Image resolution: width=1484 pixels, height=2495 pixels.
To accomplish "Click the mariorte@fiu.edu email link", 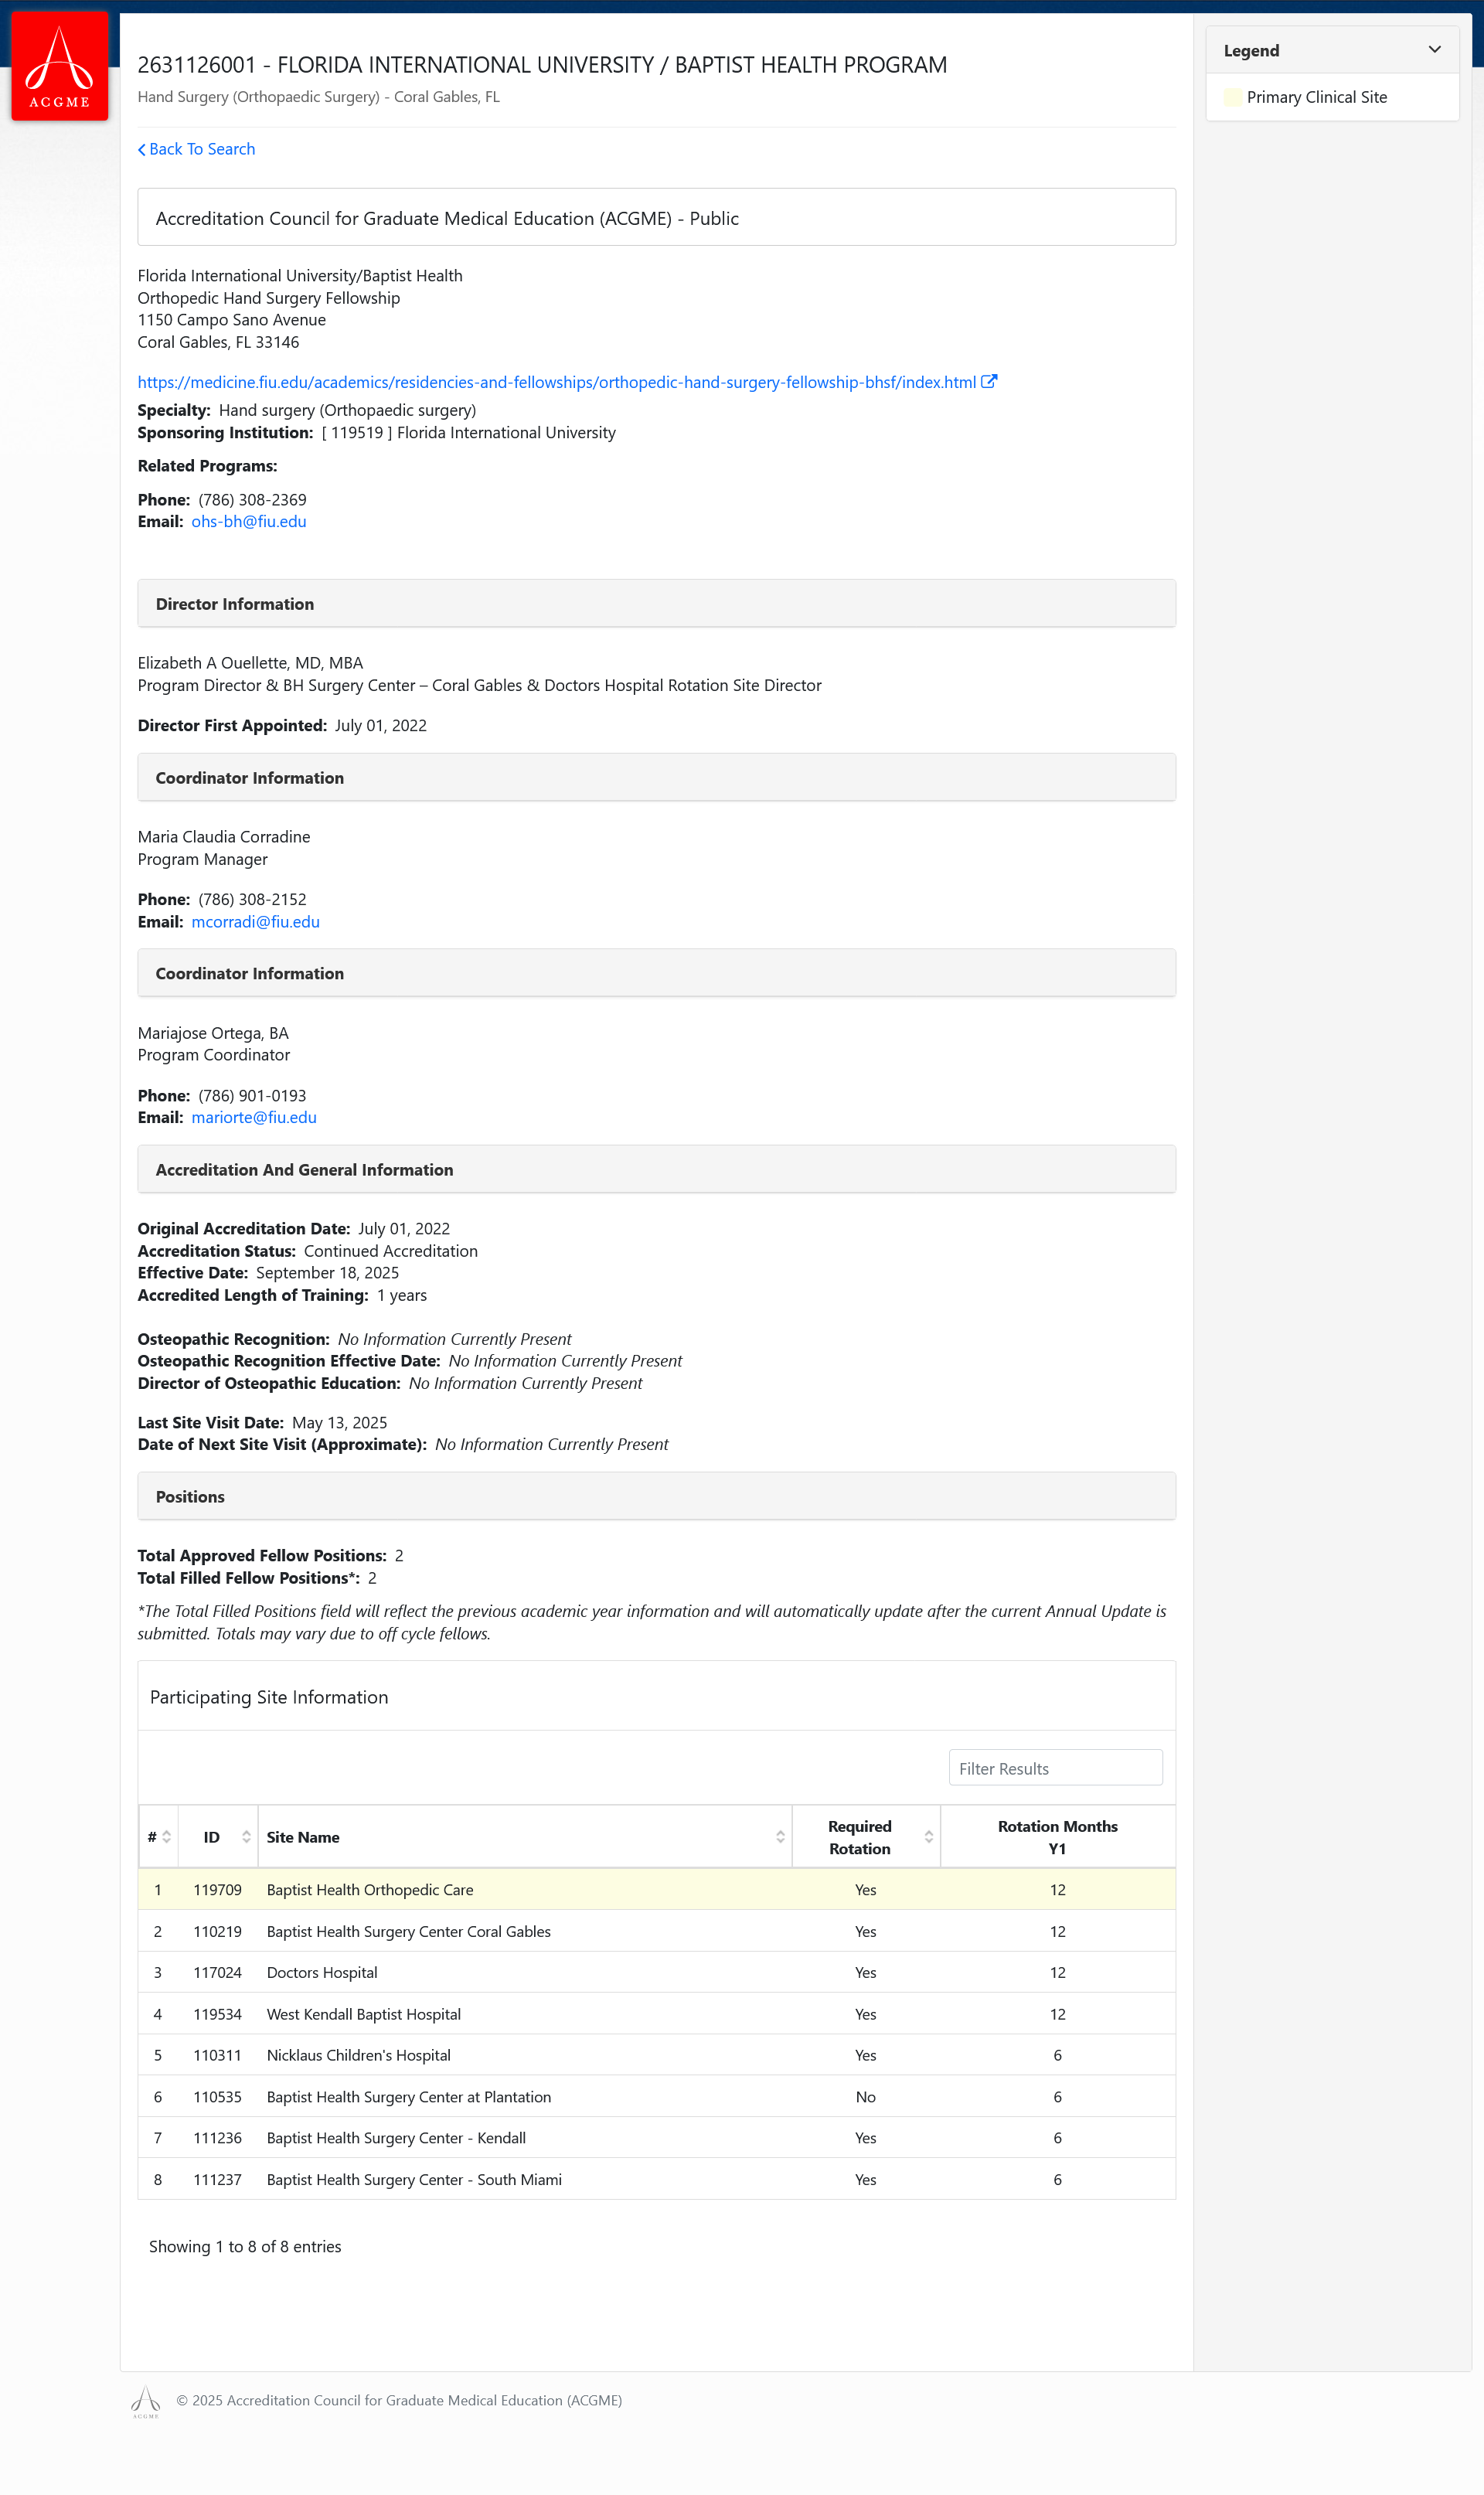I will tap(254, 1117).
